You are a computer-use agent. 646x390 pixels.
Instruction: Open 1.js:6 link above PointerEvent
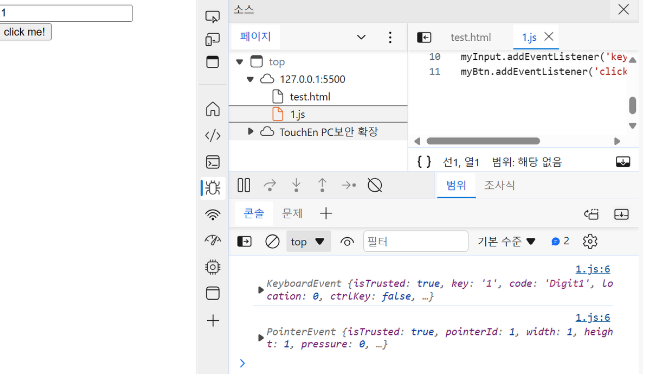tap(592, 318)
